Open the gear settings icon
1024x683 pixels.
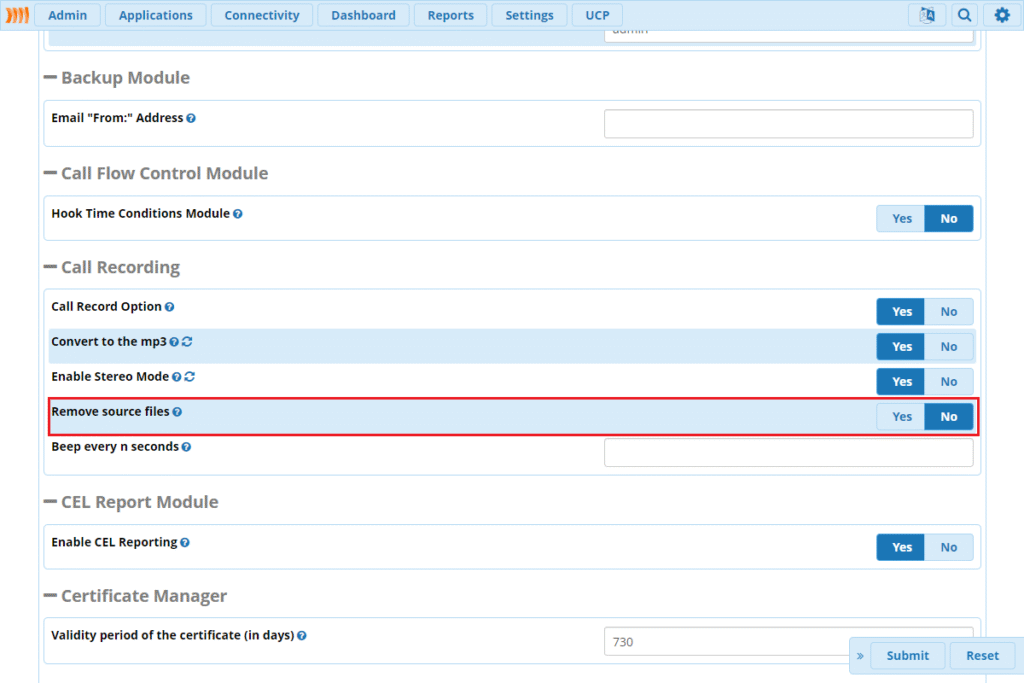click(x=1002, y=15)
